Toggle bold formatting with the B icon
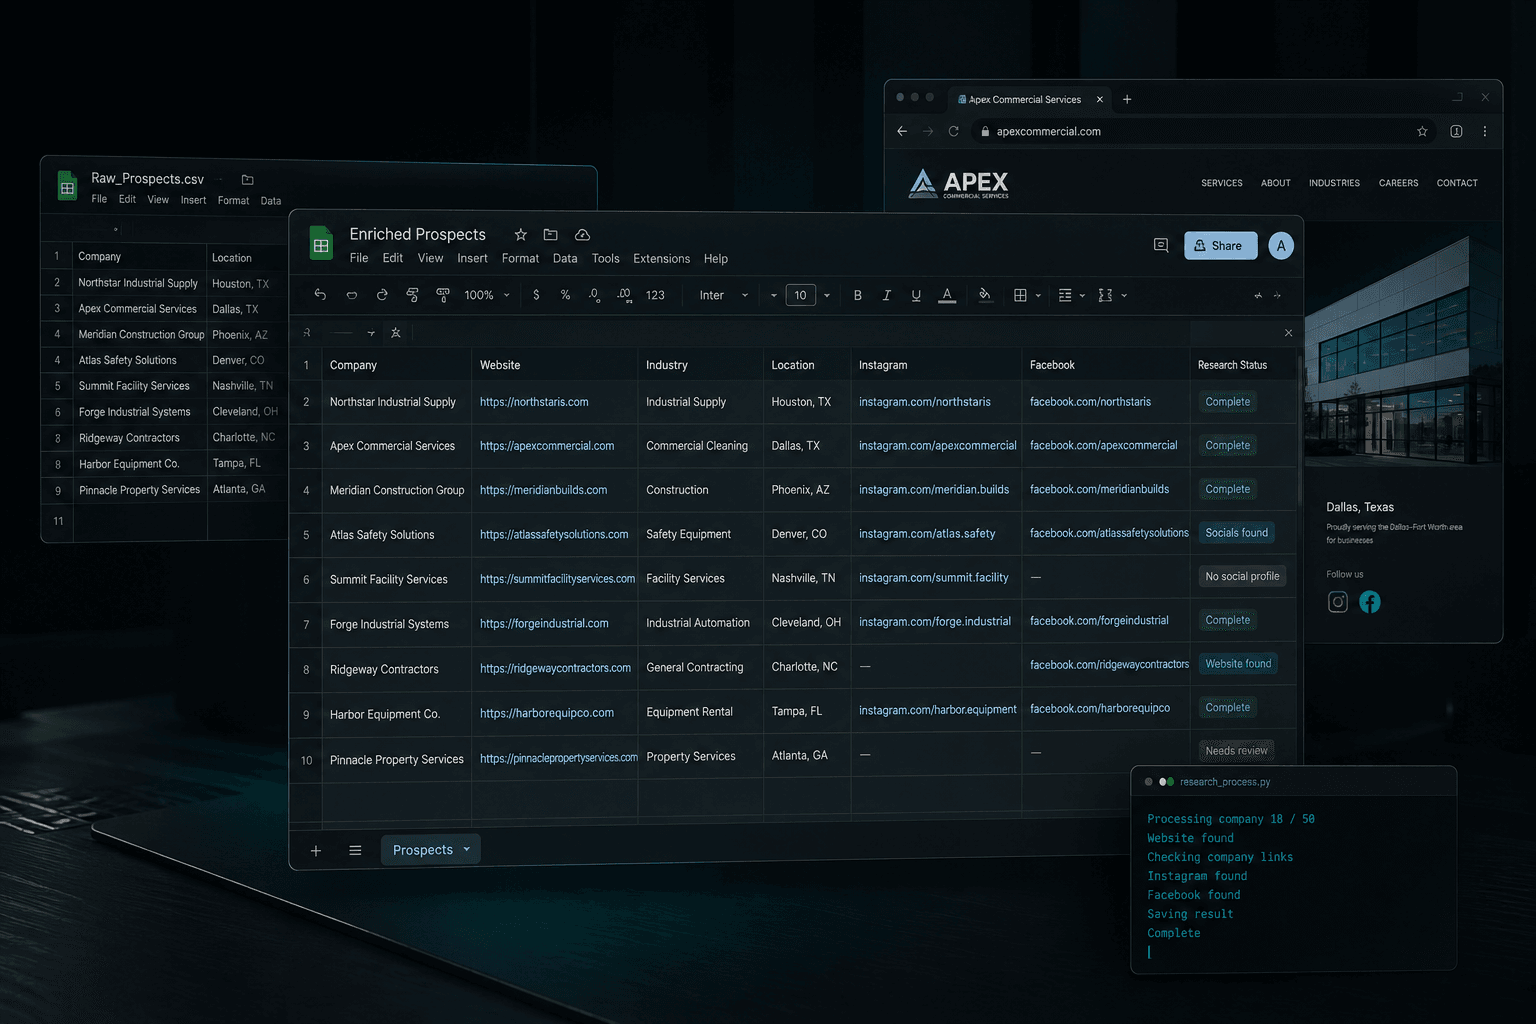1536x1024 pixels. click(x=857, y=295)
